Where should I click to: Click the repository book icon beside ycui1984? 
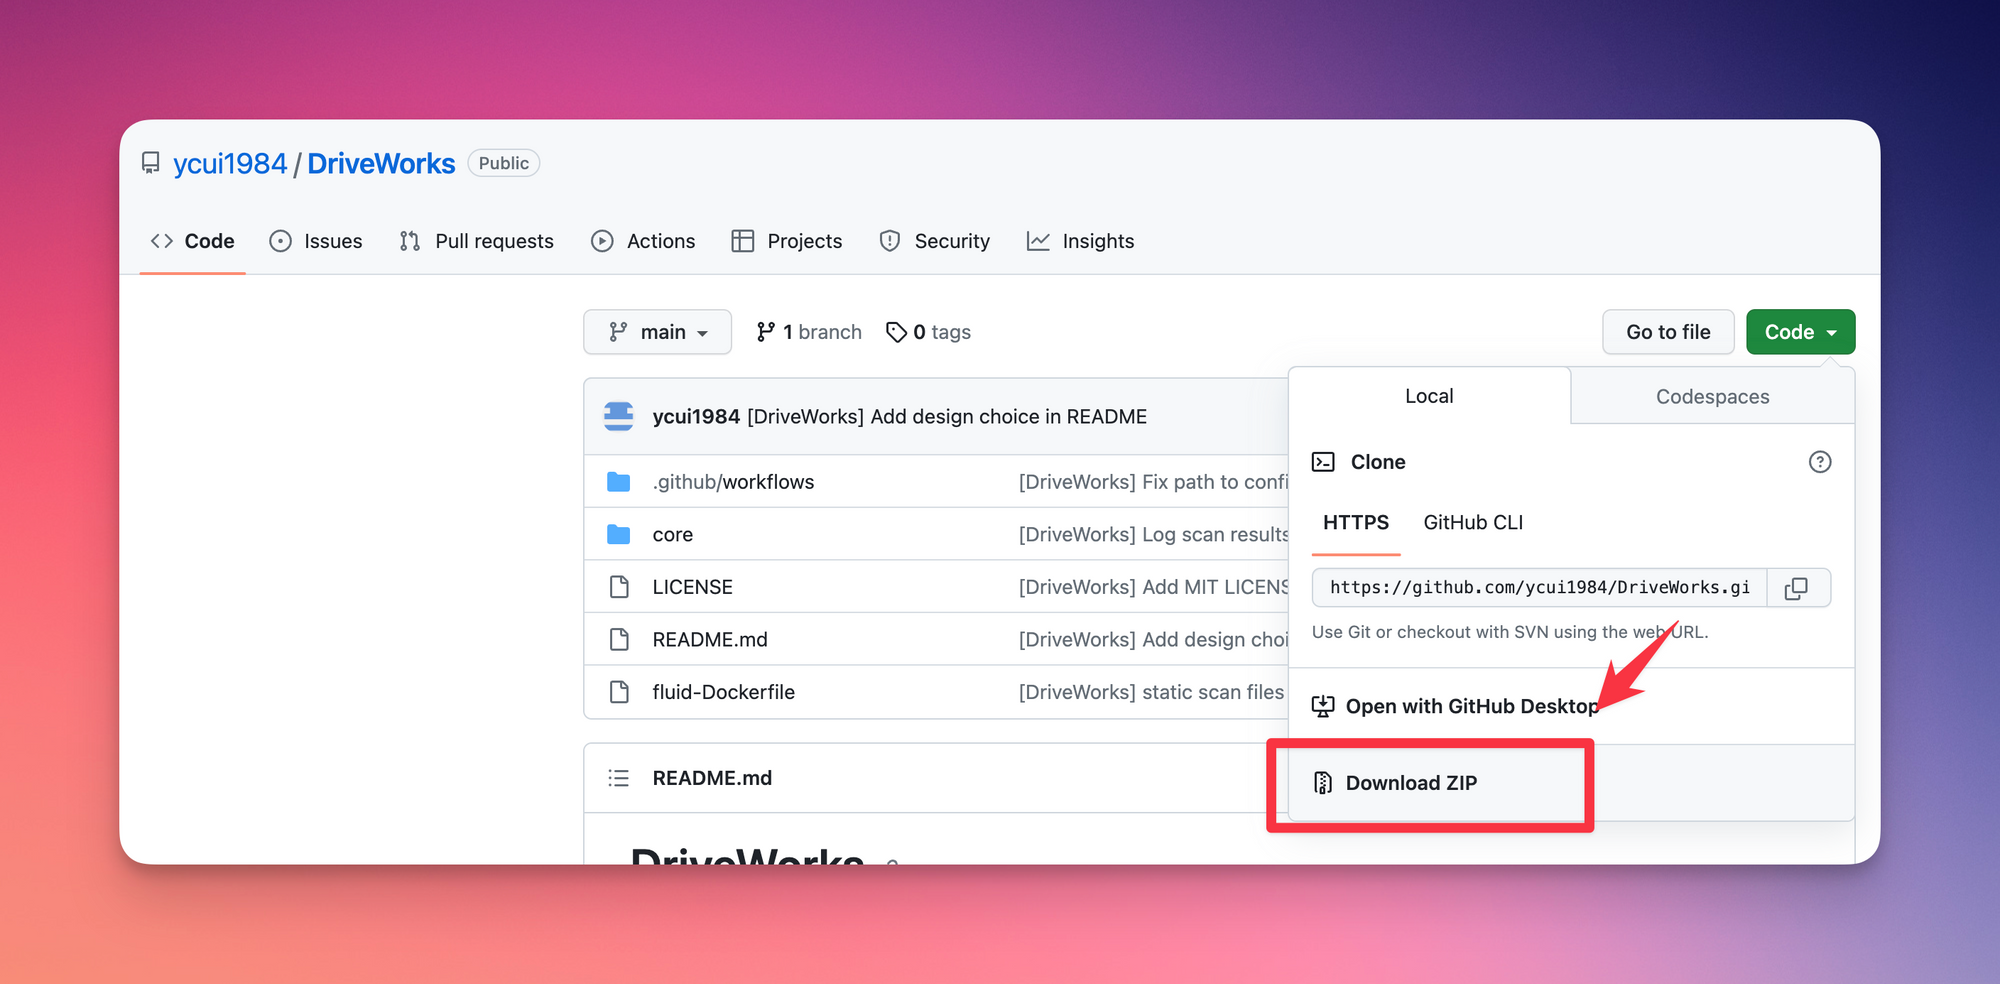(151, 163)
